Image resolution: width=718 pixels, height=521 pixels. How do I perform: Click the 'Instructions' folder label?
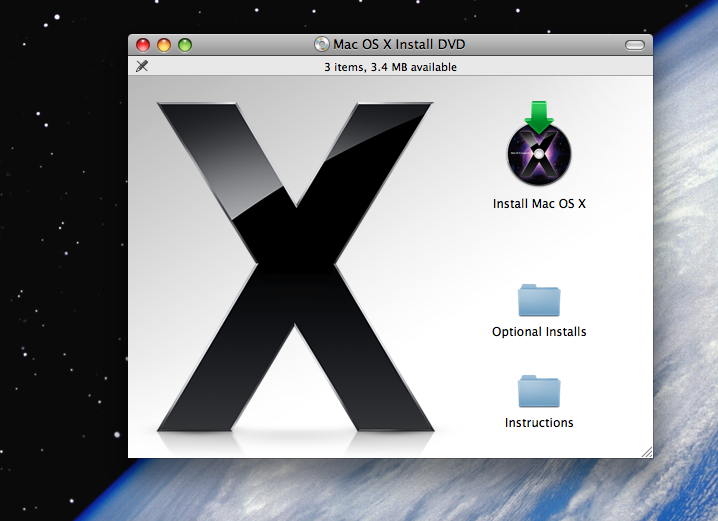[539, 423]
